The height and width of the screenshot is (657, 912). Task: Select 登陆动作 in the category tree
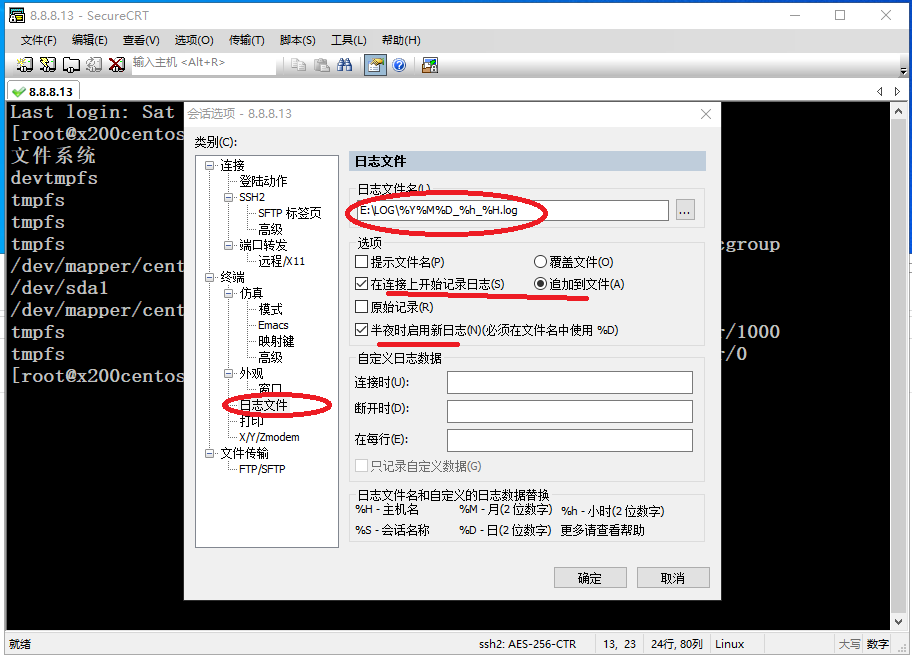point(263,181)
